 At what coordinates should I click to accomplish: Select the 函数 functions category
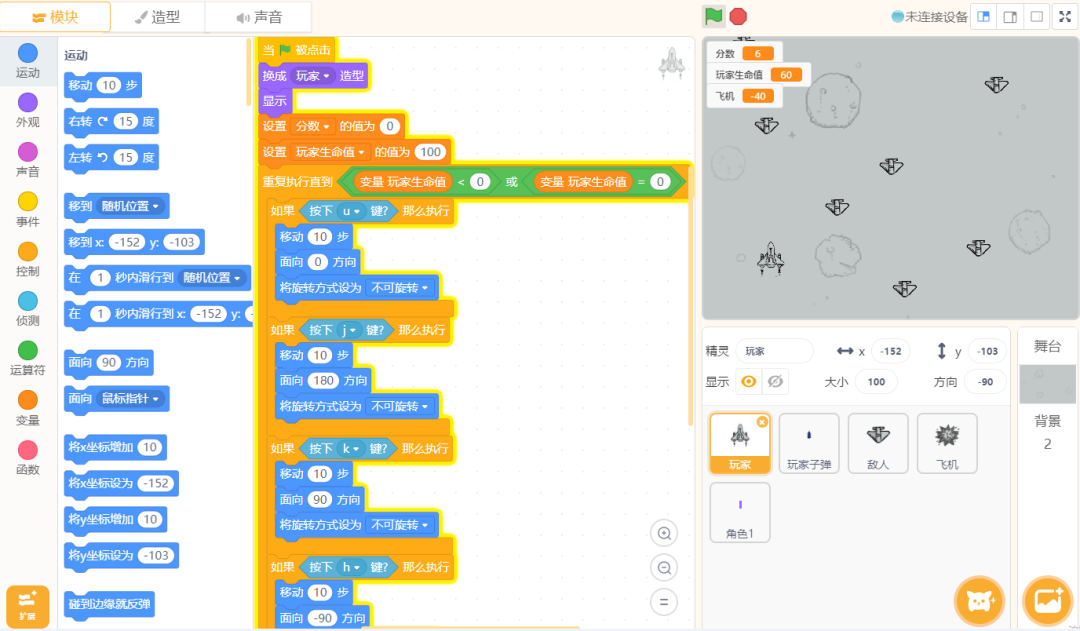(28, 458)
